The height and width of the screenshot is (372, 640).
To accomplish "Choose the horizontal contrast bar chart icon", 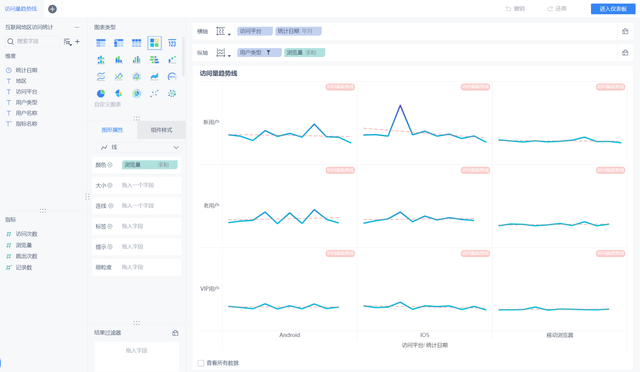I will (x=154, y=60).
